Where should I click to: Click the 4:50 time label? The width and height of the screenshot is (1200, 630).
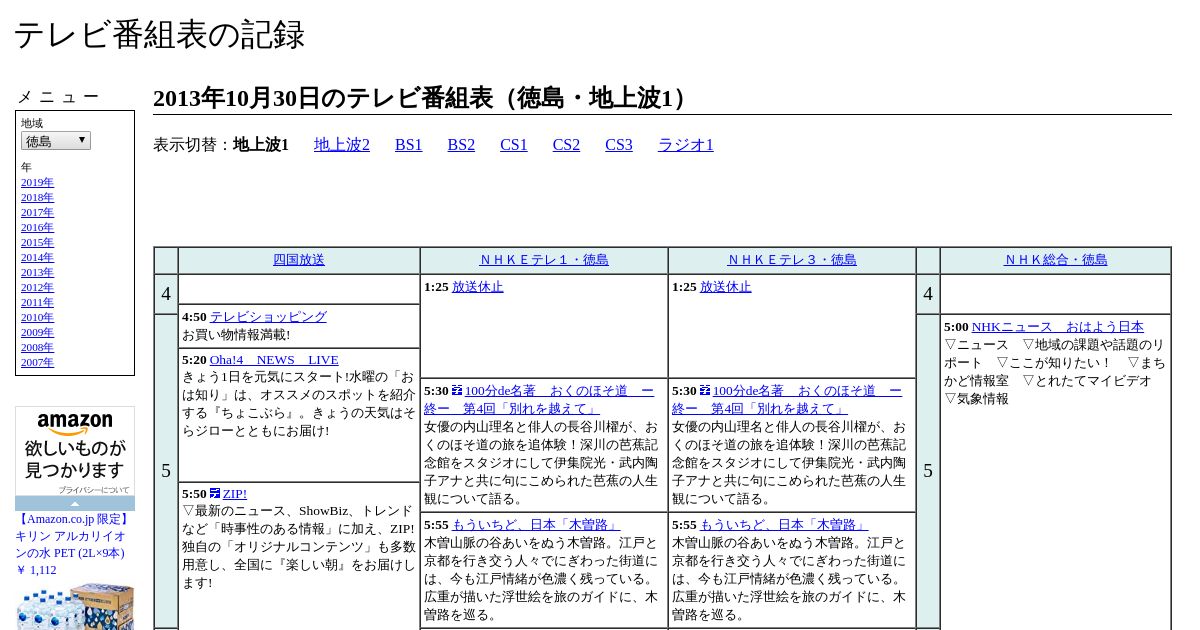click(x=194, y=316)
